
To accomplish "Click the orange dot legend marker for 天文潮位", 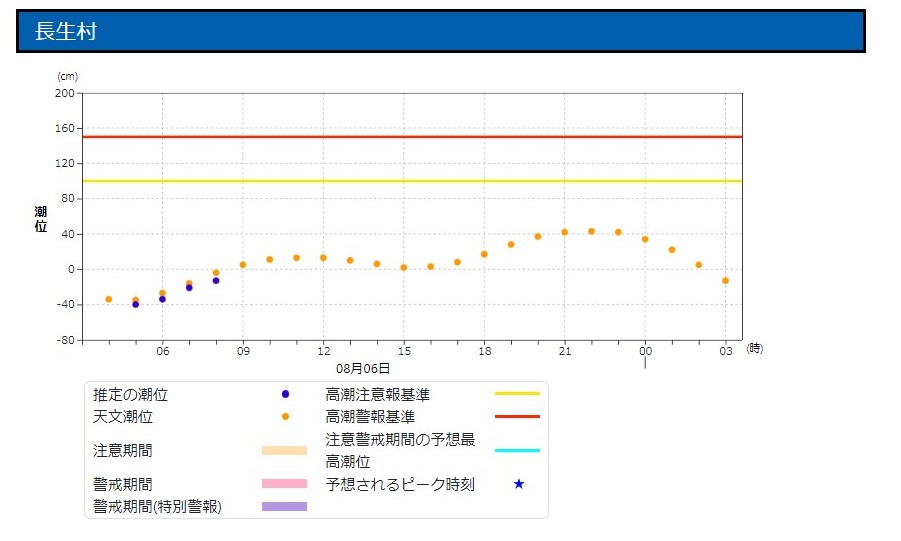I will click(x=285, y=416).
